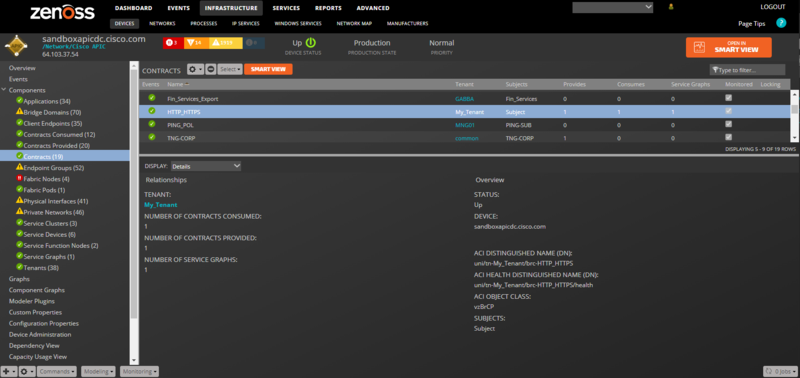This screenshot has width=800, height=378.
Task: Click the Zenoss logo
Action: click(x=62, y=13)
